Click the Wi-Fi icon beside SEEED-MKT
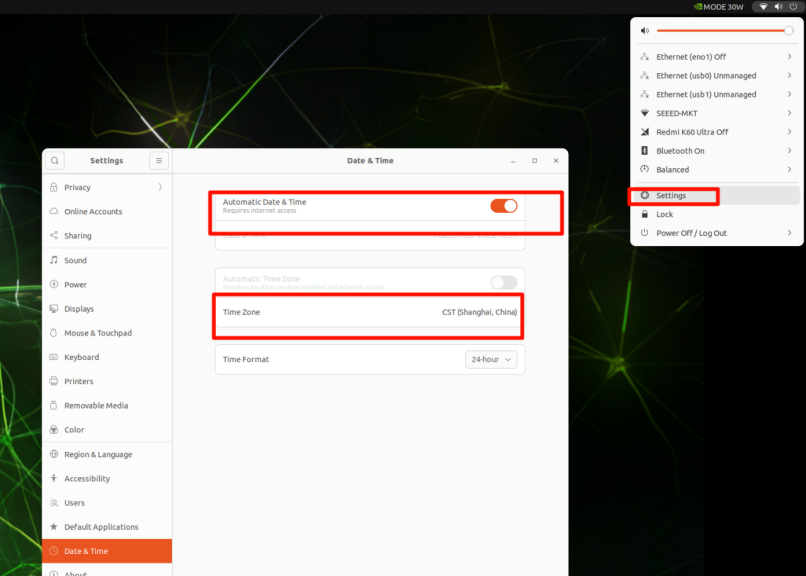 [645, 113]
